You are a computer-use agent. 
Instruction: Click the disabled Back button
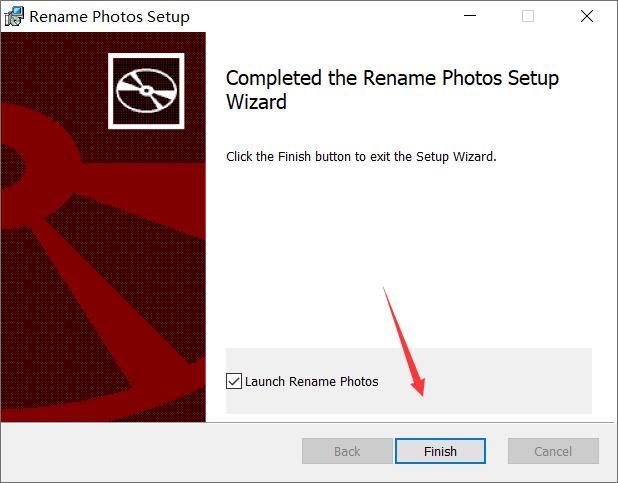pyautogui.click(x=347, y=451)
